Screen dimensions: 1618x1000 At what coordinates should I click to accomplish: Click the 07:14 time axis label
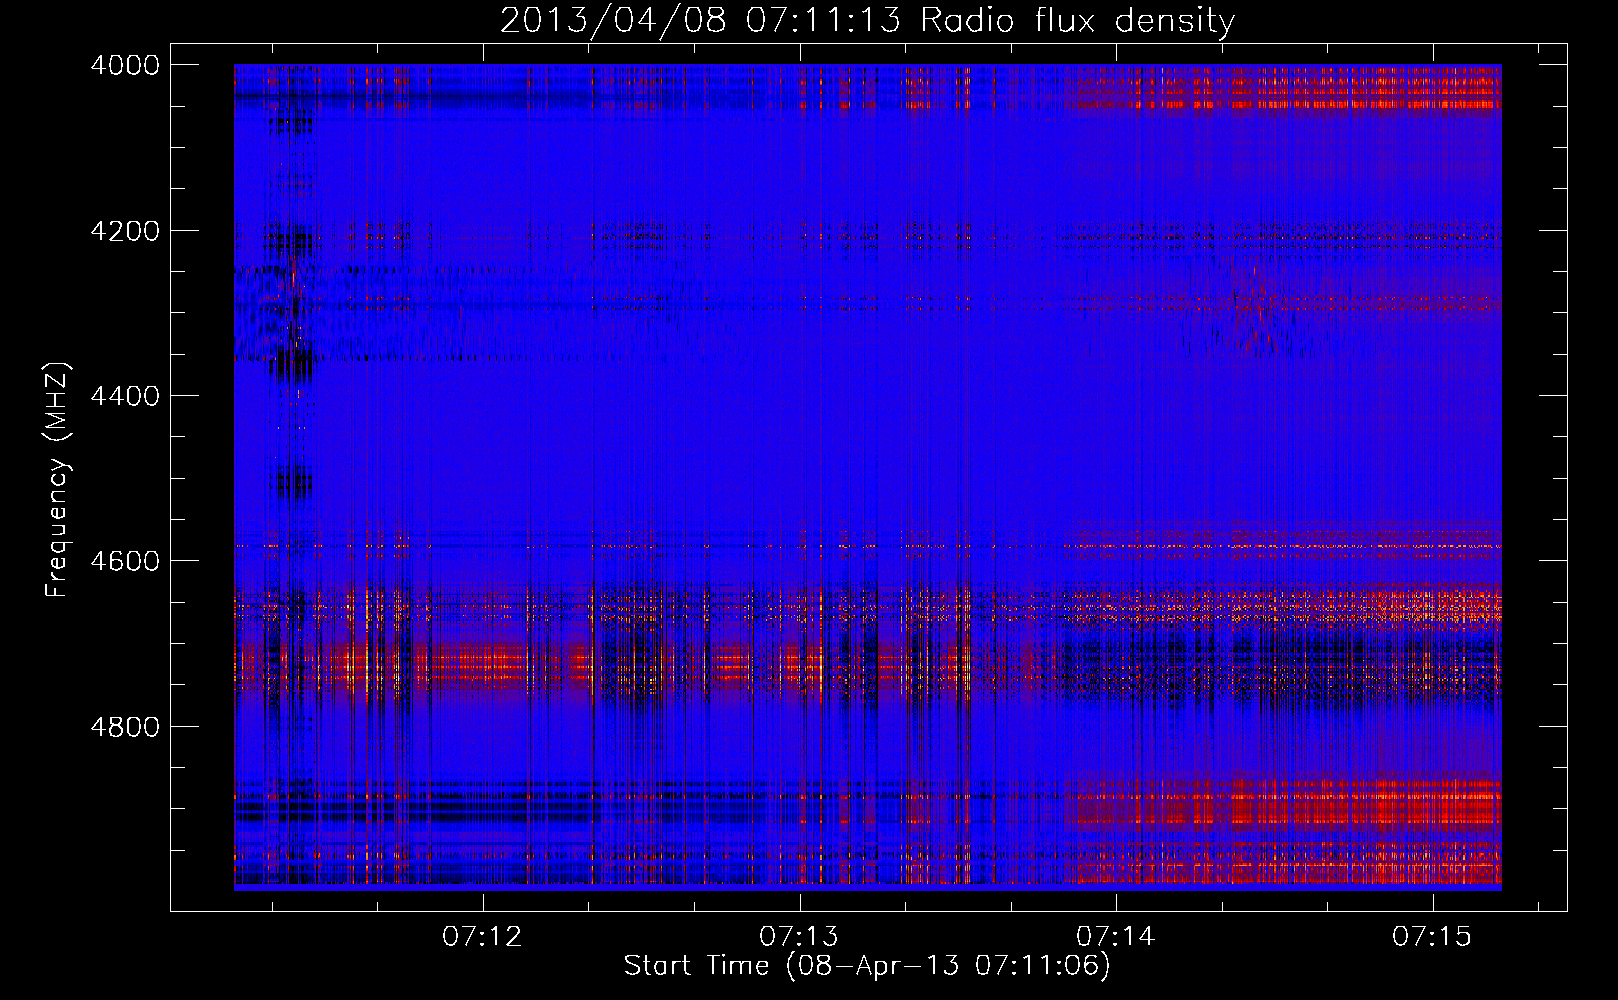(x=1116, y=937)
